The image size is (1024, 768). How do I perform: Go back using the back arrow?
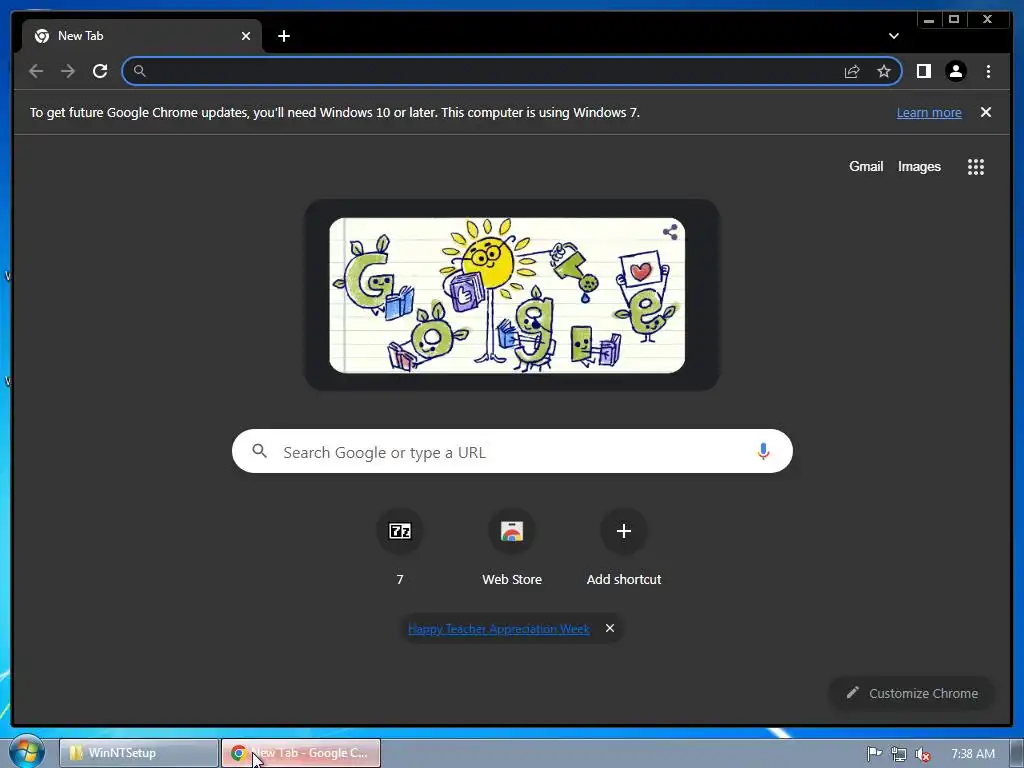(36, 71)
